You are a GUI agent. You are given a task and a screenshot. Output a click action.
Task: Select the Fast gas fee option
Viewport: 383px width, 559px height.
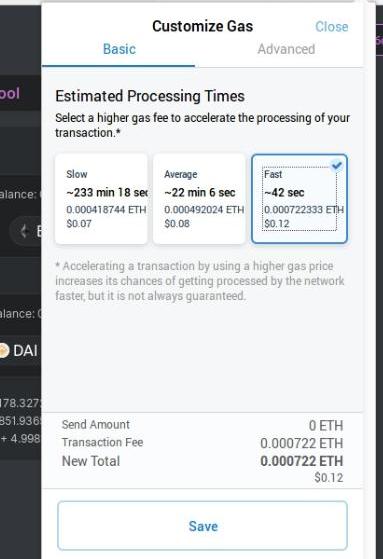(x=300, y=199)
